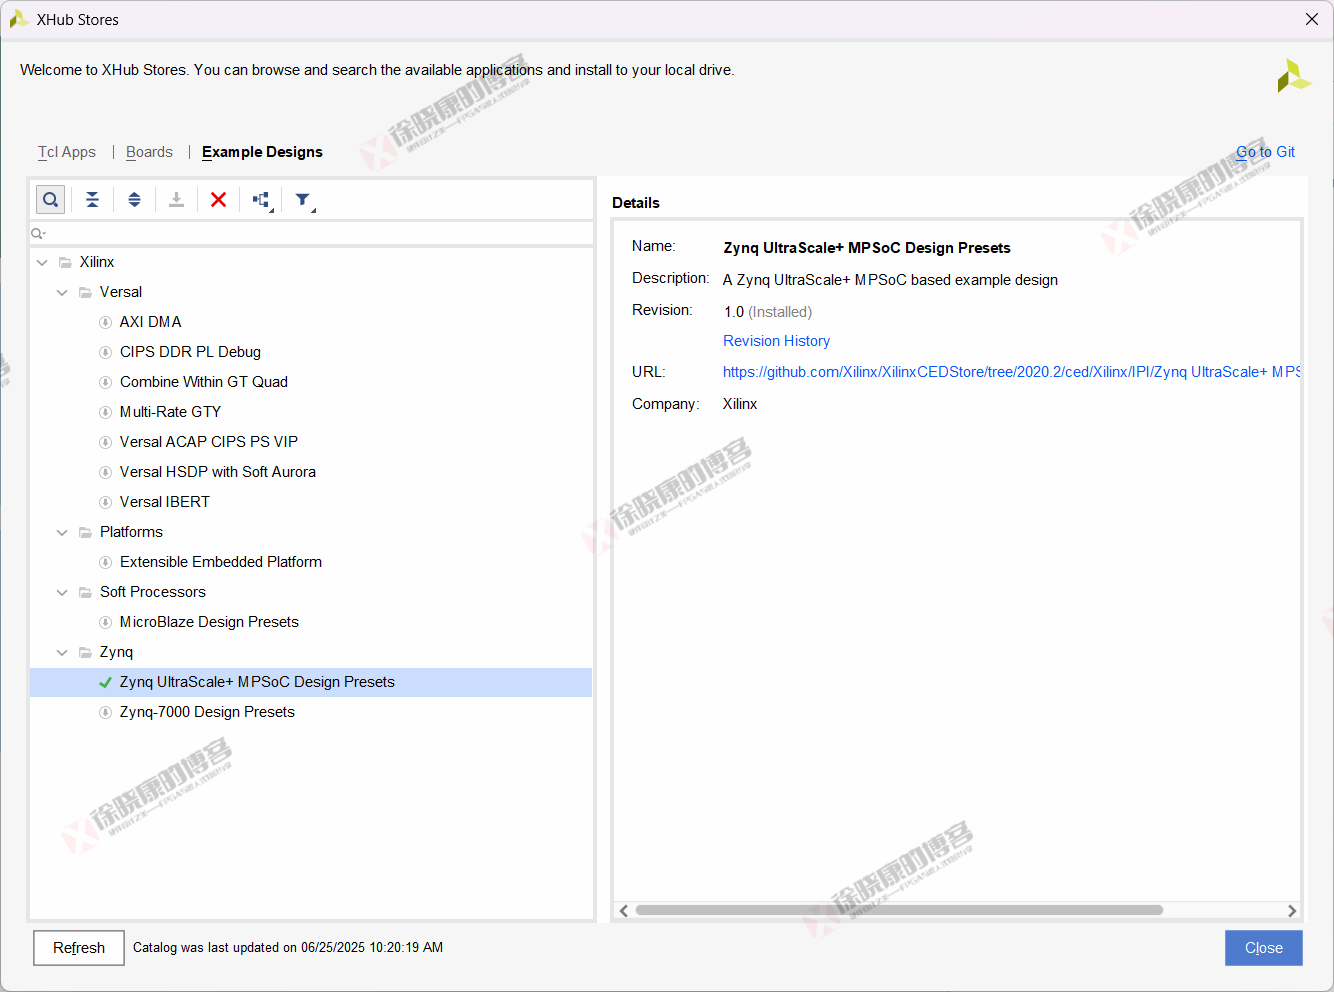The height and width of the screenshot is (992, 1334).
Task: Click the Details horizontal scrollbar thumb
Action: coord(899,910)
